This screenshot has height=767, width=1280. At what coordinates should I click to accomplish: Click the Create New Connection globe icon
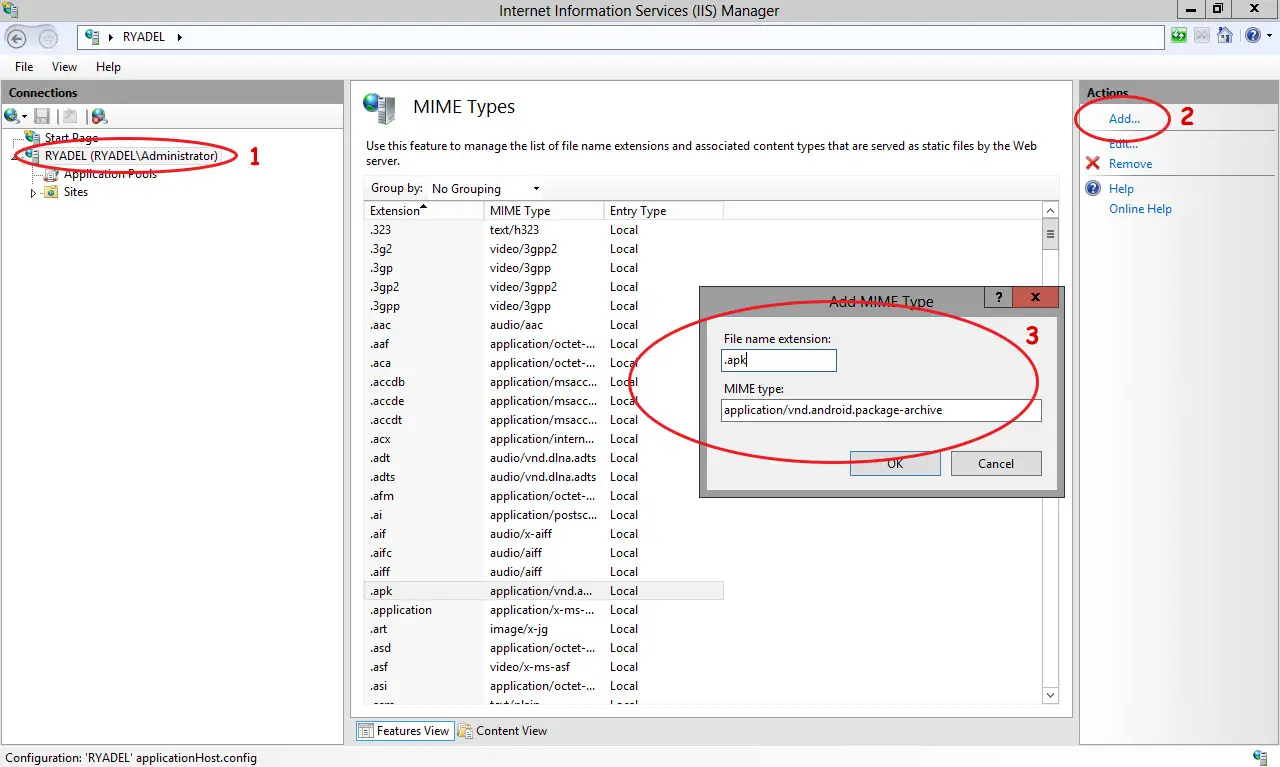tap(13, 117)
